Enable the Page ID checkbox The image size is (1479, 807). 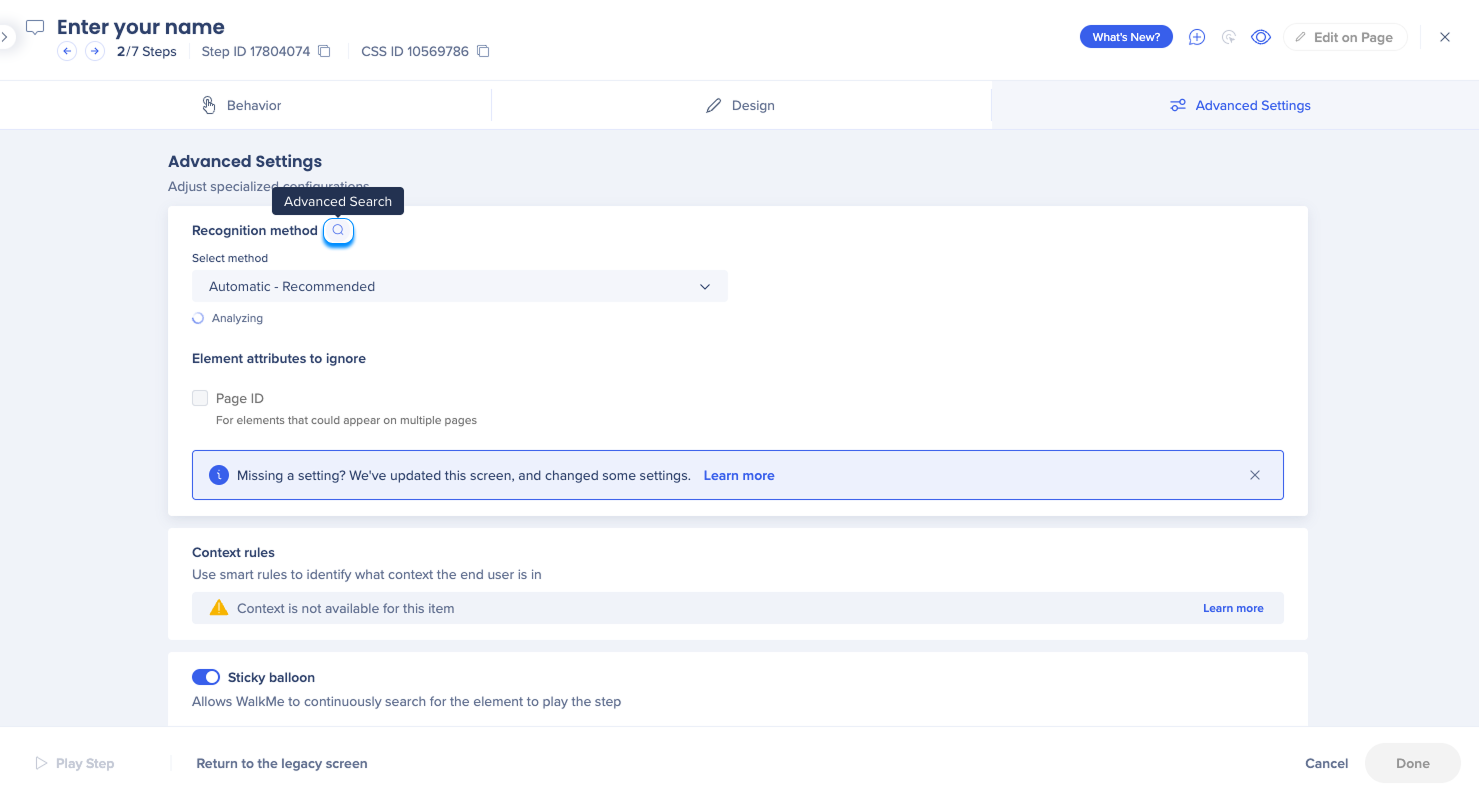click(200, 398)
